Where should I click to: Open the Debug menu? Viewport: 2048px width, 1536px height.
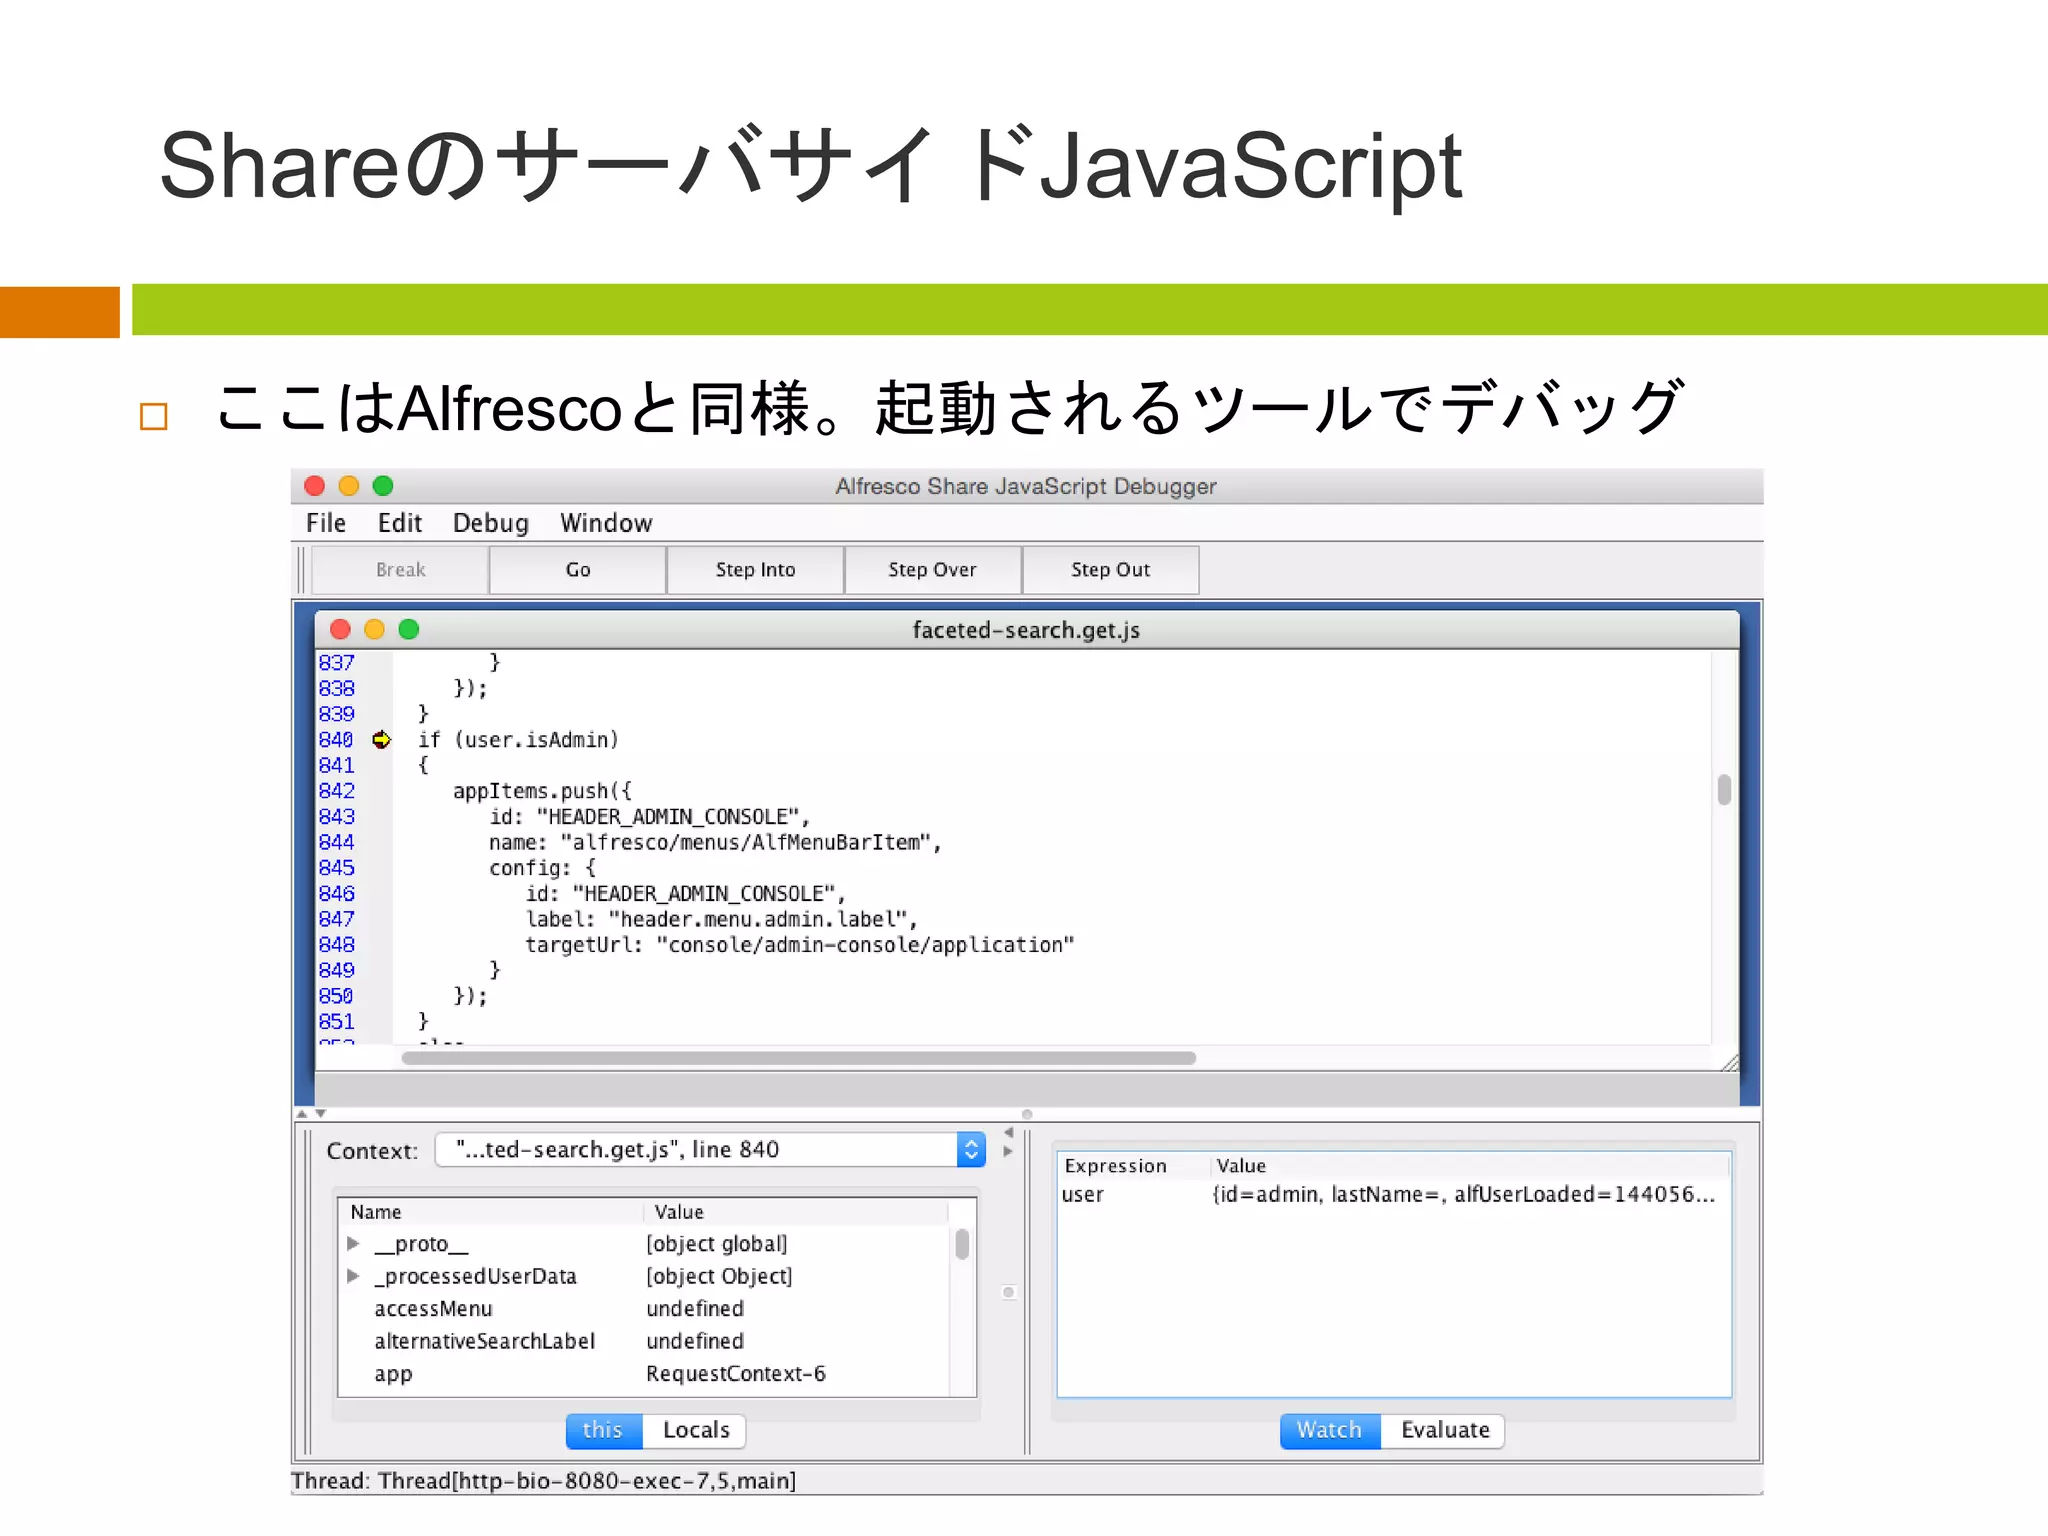tap(490, 523)
